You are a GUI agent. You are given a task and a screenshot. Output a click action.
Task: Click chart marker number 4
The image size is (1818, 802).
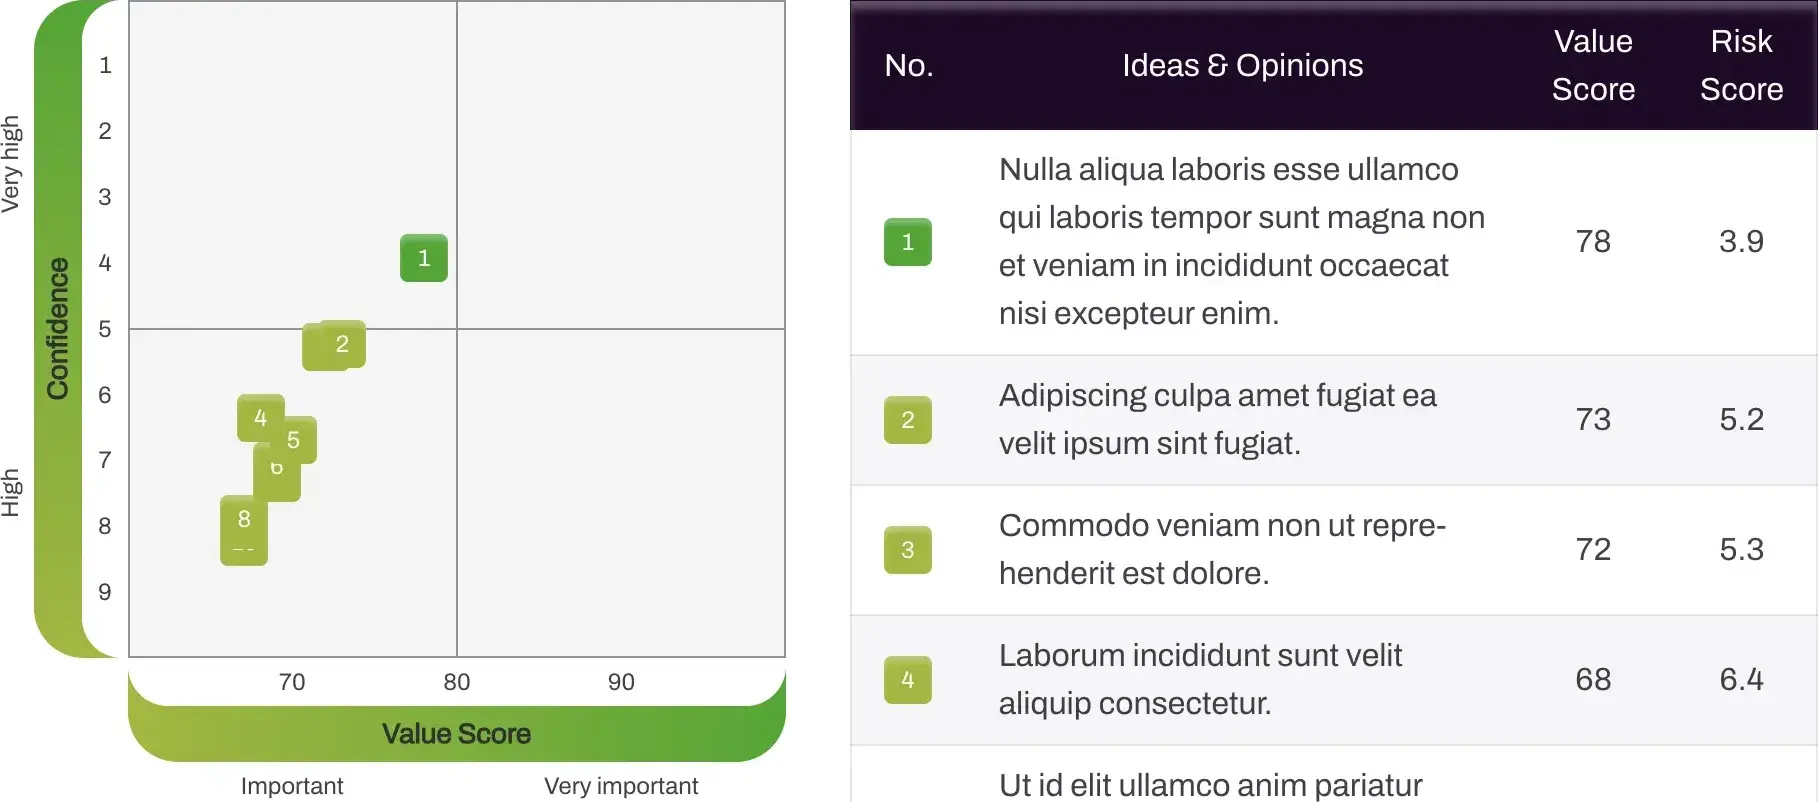click(x=259, y=416)
